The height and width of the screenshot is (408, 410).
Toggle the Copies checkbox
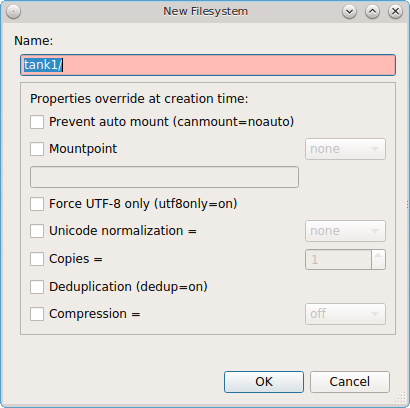pos(37,259)
